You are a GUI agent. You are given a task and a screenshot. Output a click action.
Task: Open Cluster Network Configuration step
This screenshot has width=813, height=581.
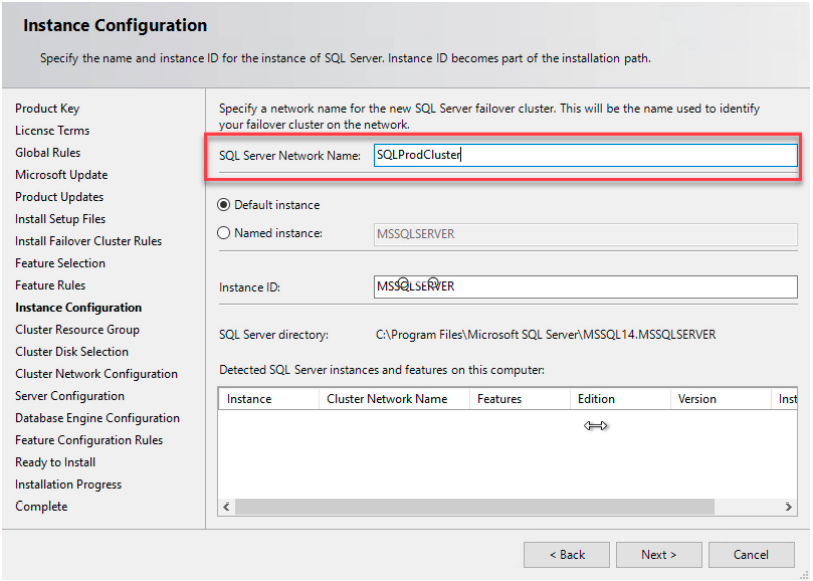point(96,374)
